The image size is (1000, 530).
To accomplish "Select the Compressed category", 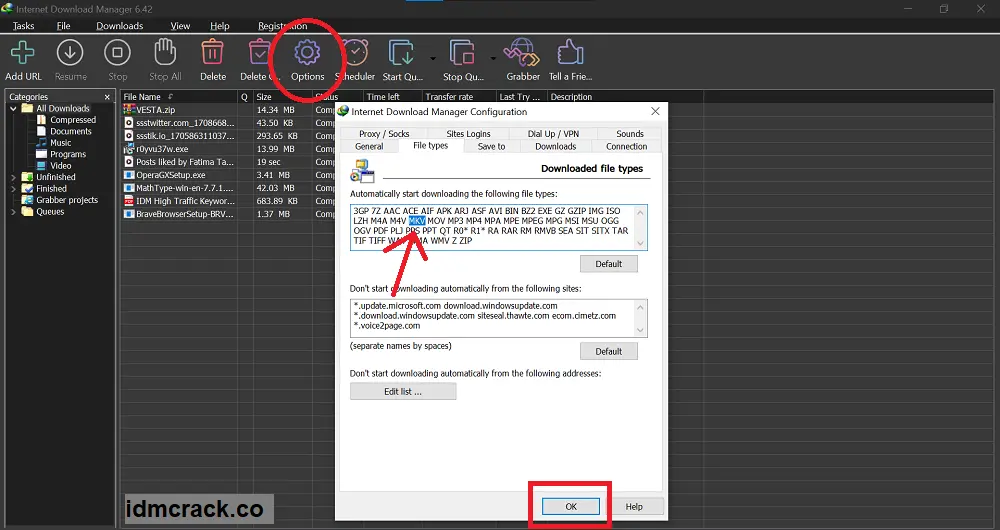I will point(73,120).
